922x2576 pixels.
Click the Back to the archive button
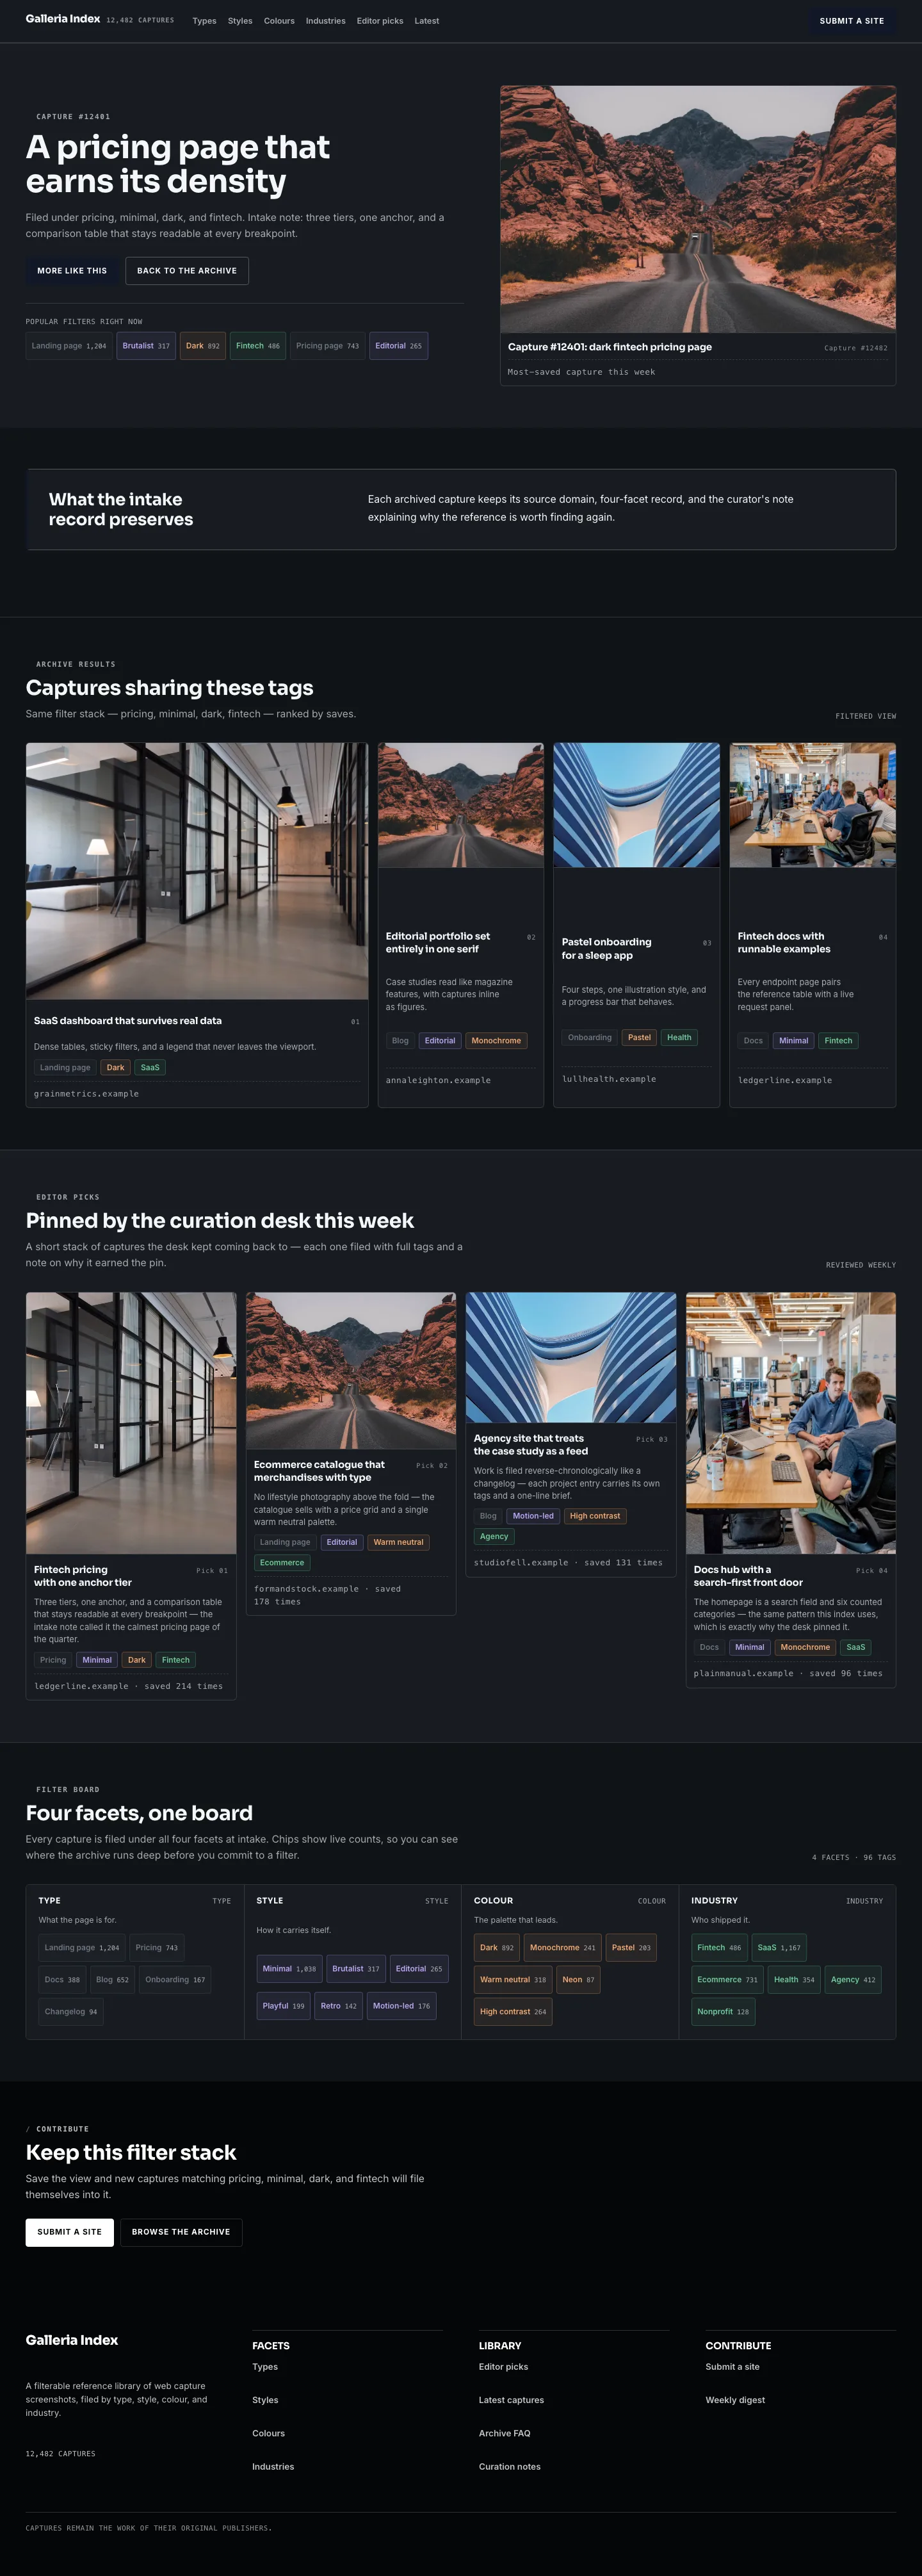pyautogui.click(x=187, y=271)
